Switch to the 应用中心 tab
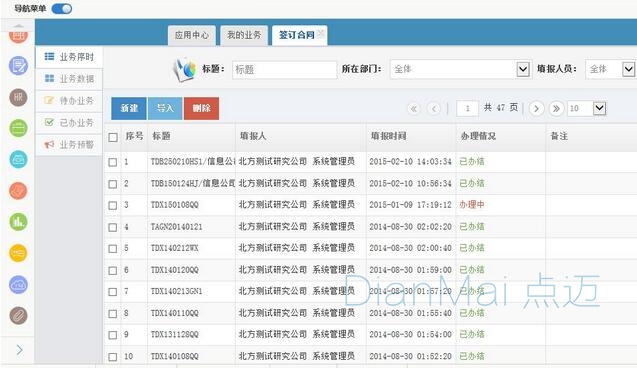This screenshot has height=368, width=637. pyautogui.click(x=192, y=35)
